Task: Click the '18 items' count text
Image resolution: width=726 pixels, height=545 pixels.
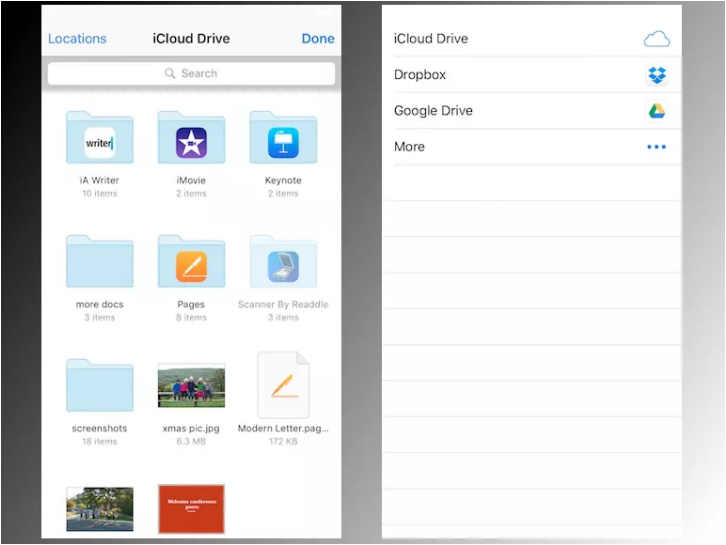Action: pyautogui.click(x=100, y=442)
